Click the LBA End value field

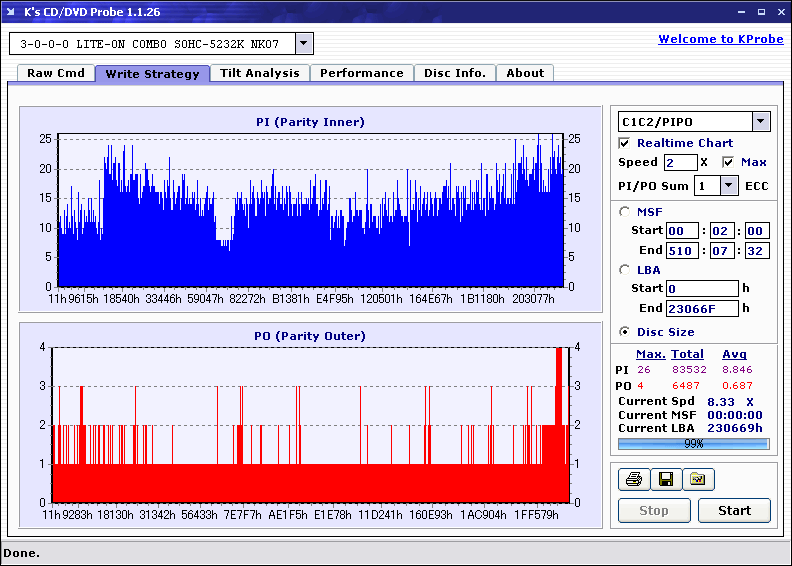(x=703, y=308)
